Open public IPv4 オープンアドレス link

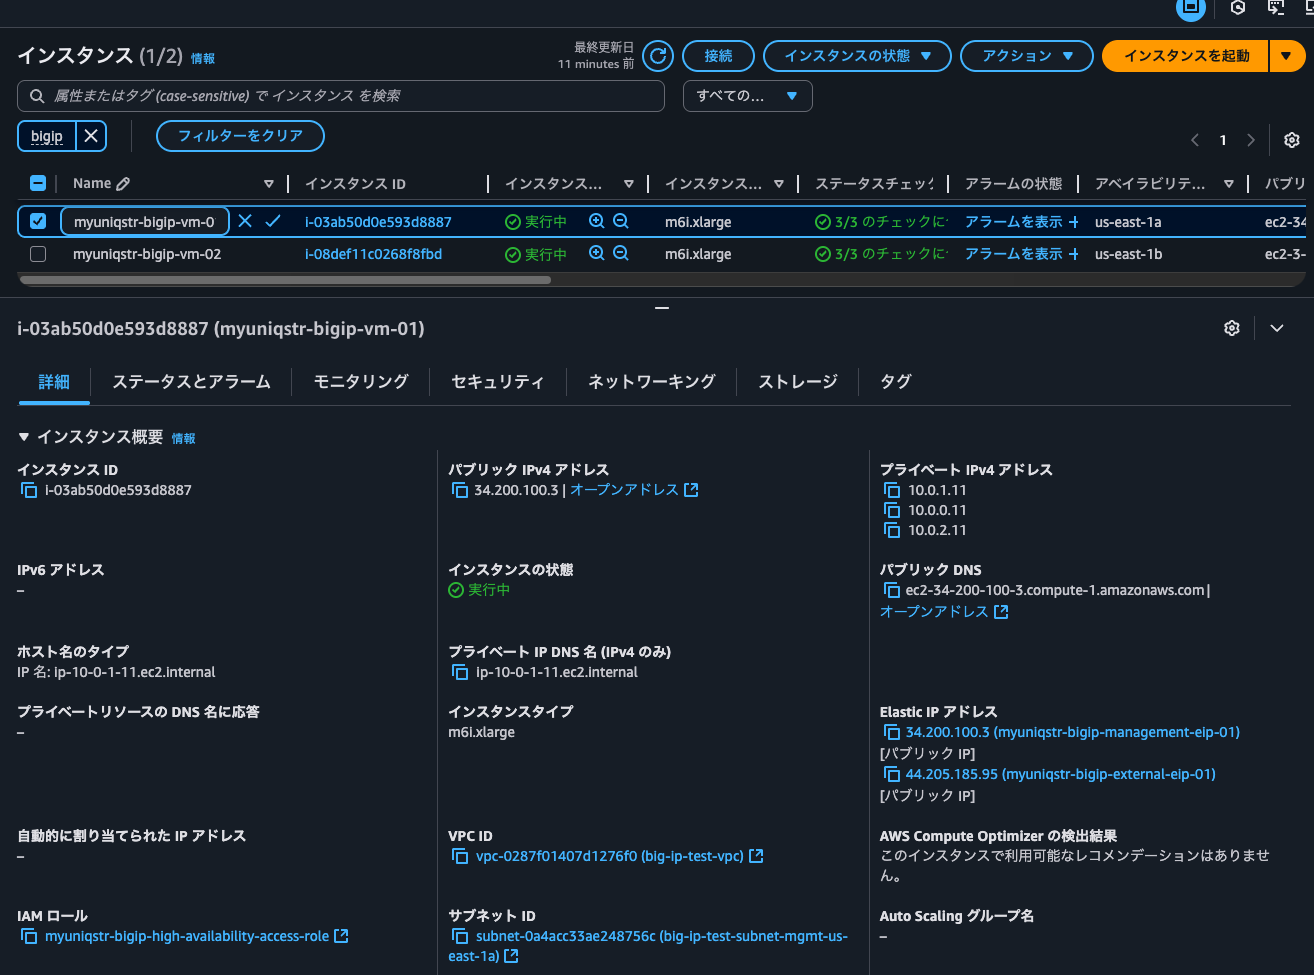pos(634,490)
